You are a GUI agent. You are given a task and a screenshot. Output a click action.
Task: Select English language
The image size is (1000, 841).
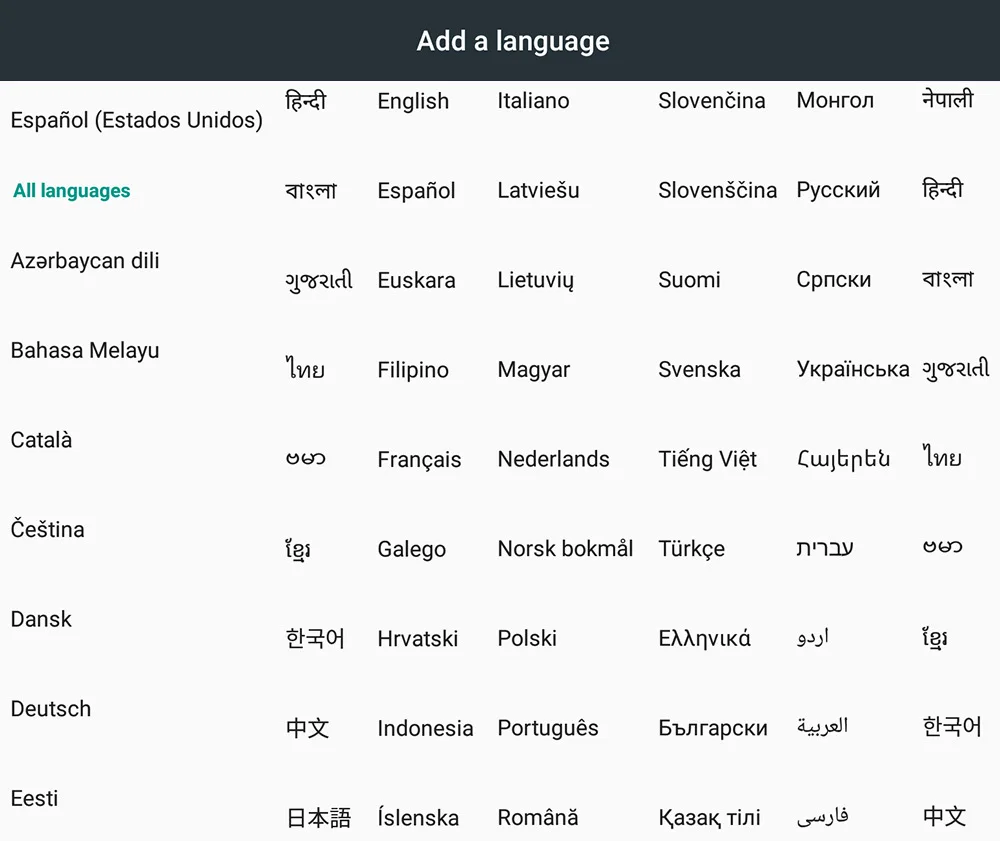[x=413, y=101]
